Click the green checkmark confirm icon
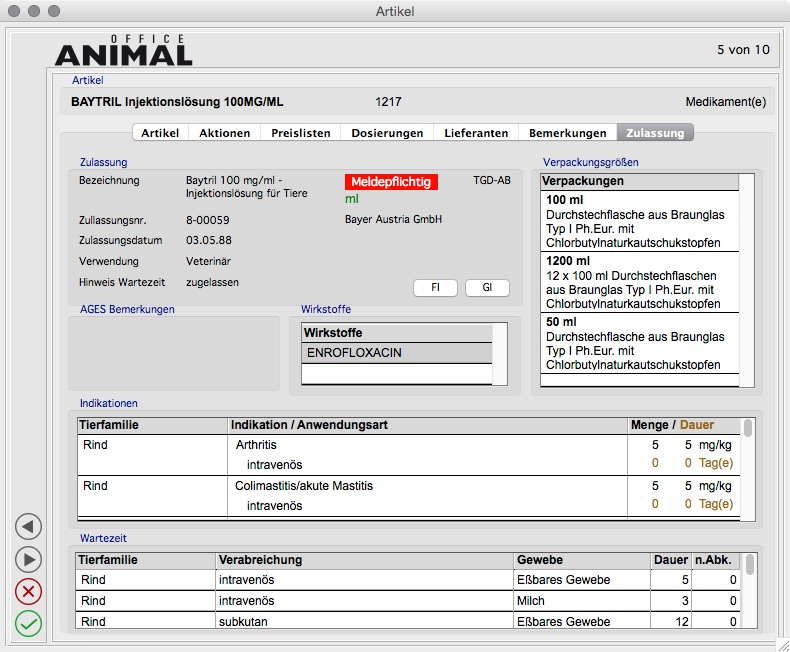The image size is (790, 652). (x=29, y=624)
